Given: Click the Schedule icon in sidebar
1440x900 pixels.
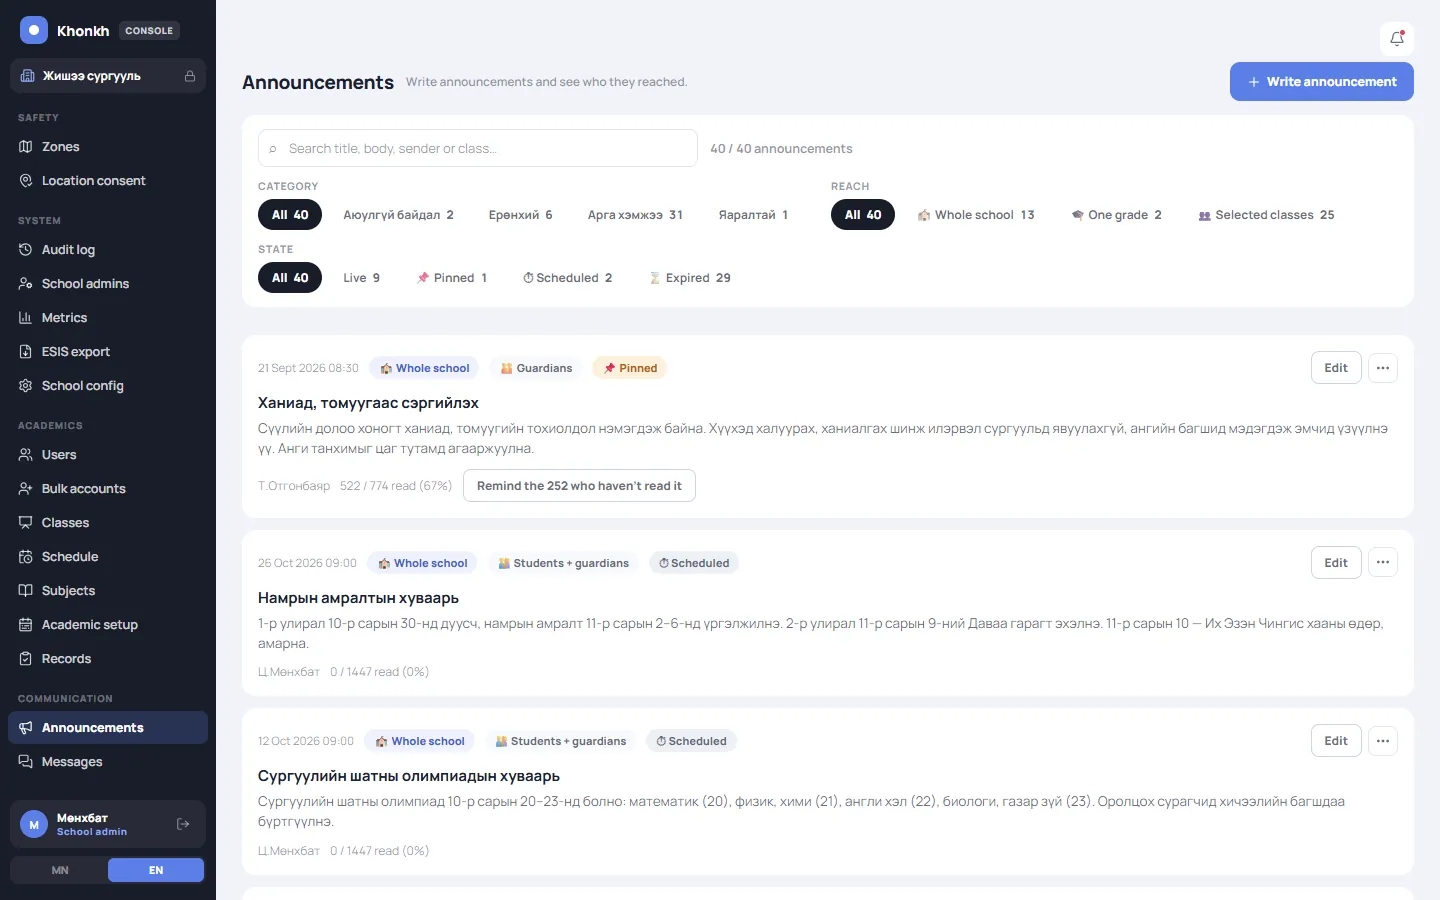Looking at the screenshot, I should [26, 557].
